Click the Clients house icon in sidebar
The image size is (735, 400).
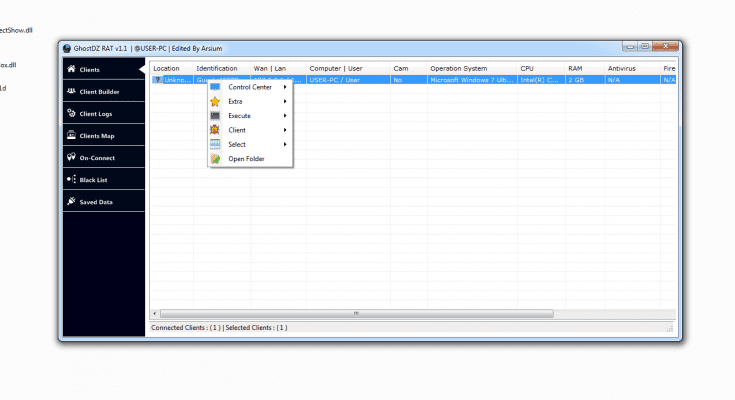[x=71, y=70]
